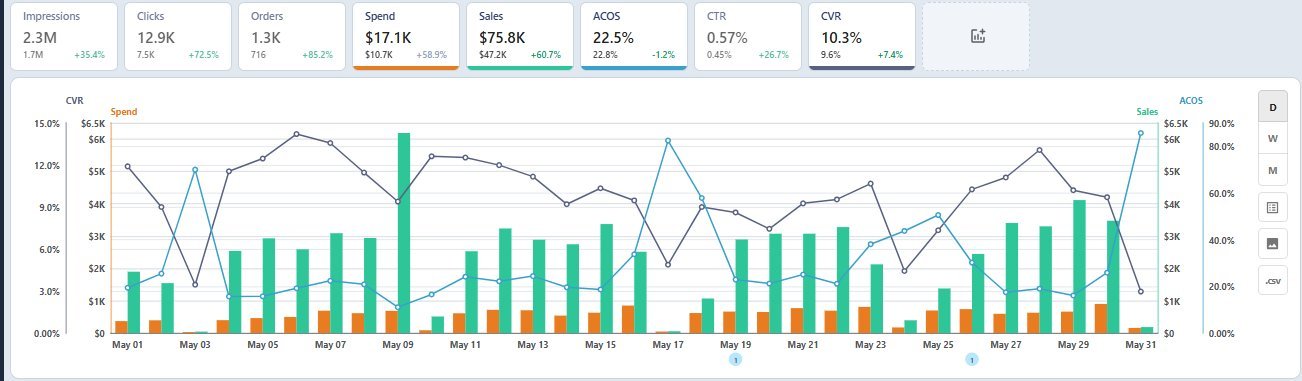
Task: Toggle the ACOS metric card
Action: (634, 36)
